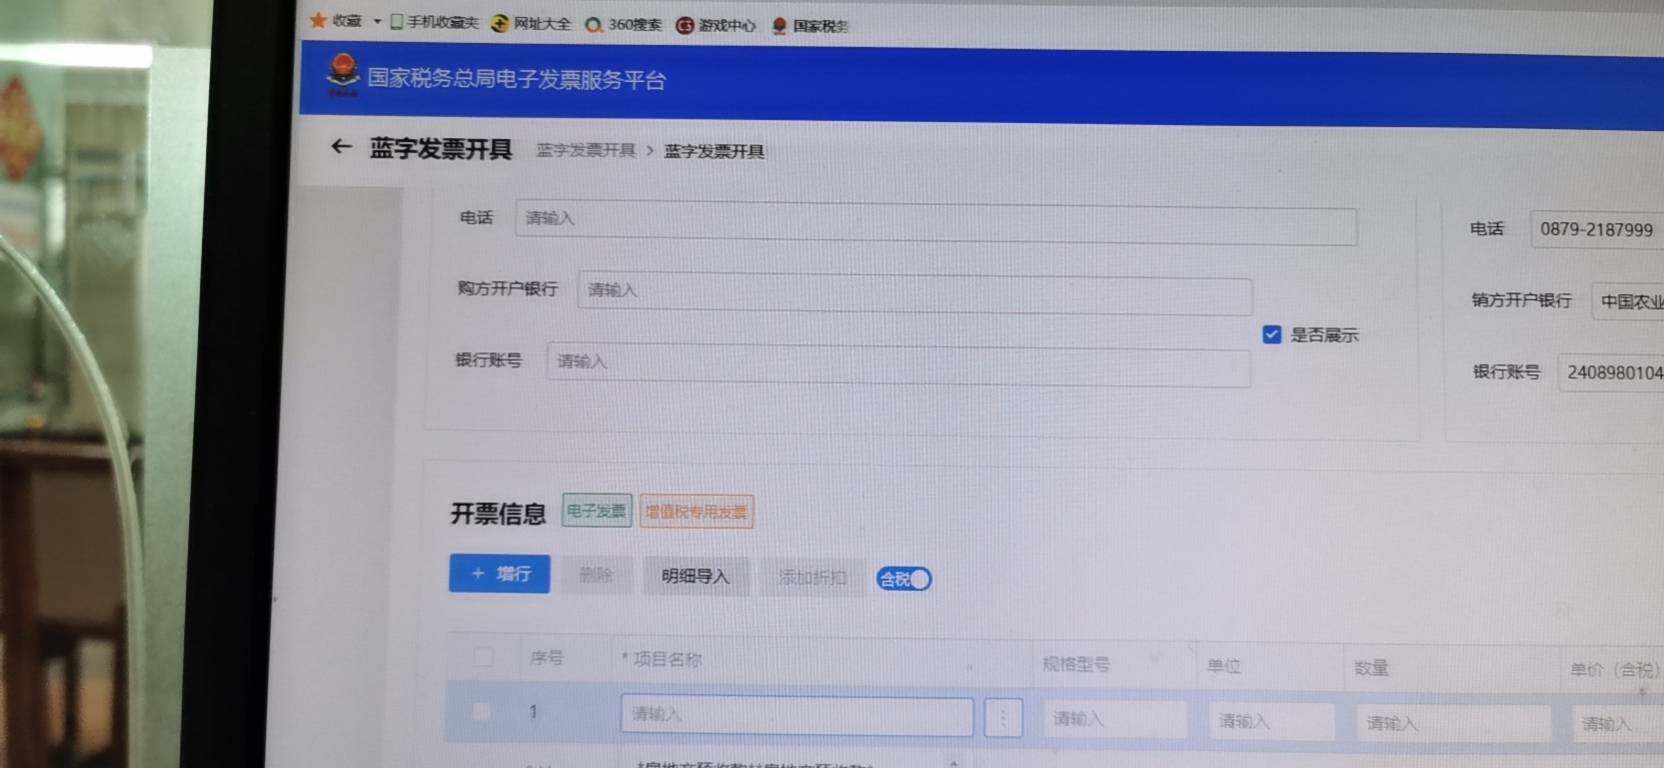Click the current 蓝字发票开具 breadcrumb item
This screenshot has height=768, width=1664.
(x=714, y=151)
